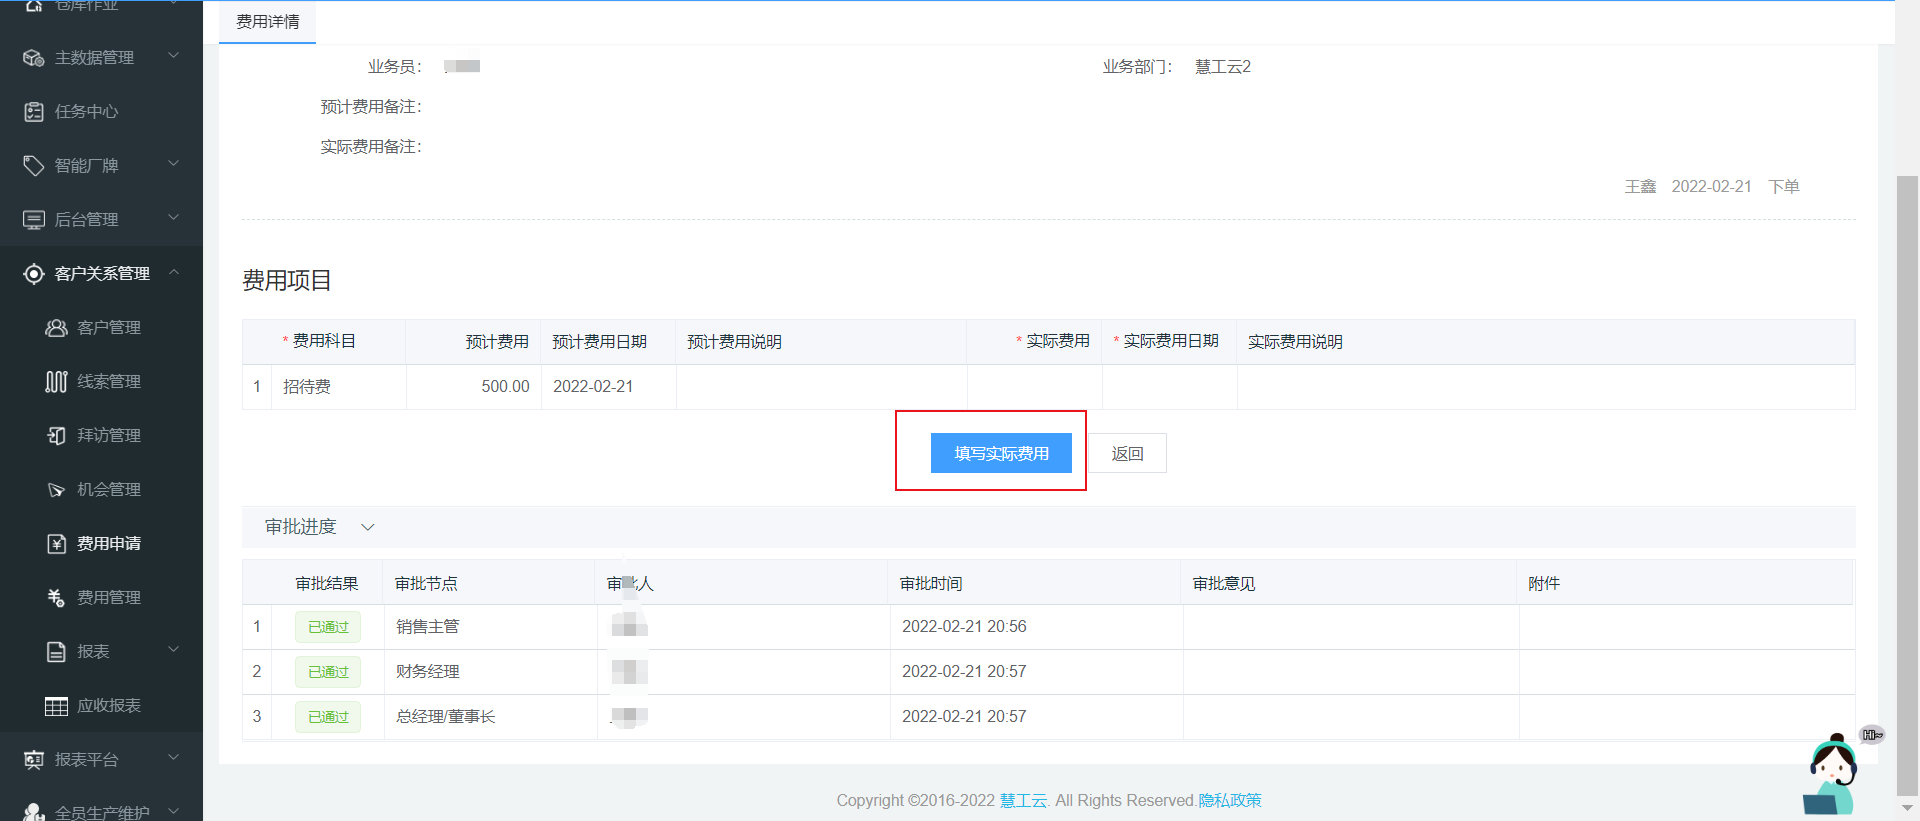Click the 应收报表 table icon
This screenshot has width=1920, height=821.
tap(56, 706)
